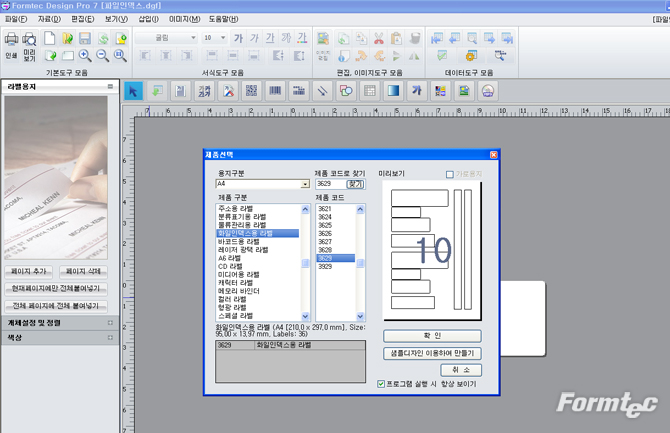Screen dimensions: 670x433
Task: Select the table grid tool
Action: pyautogui.click(x=370, y=91)
